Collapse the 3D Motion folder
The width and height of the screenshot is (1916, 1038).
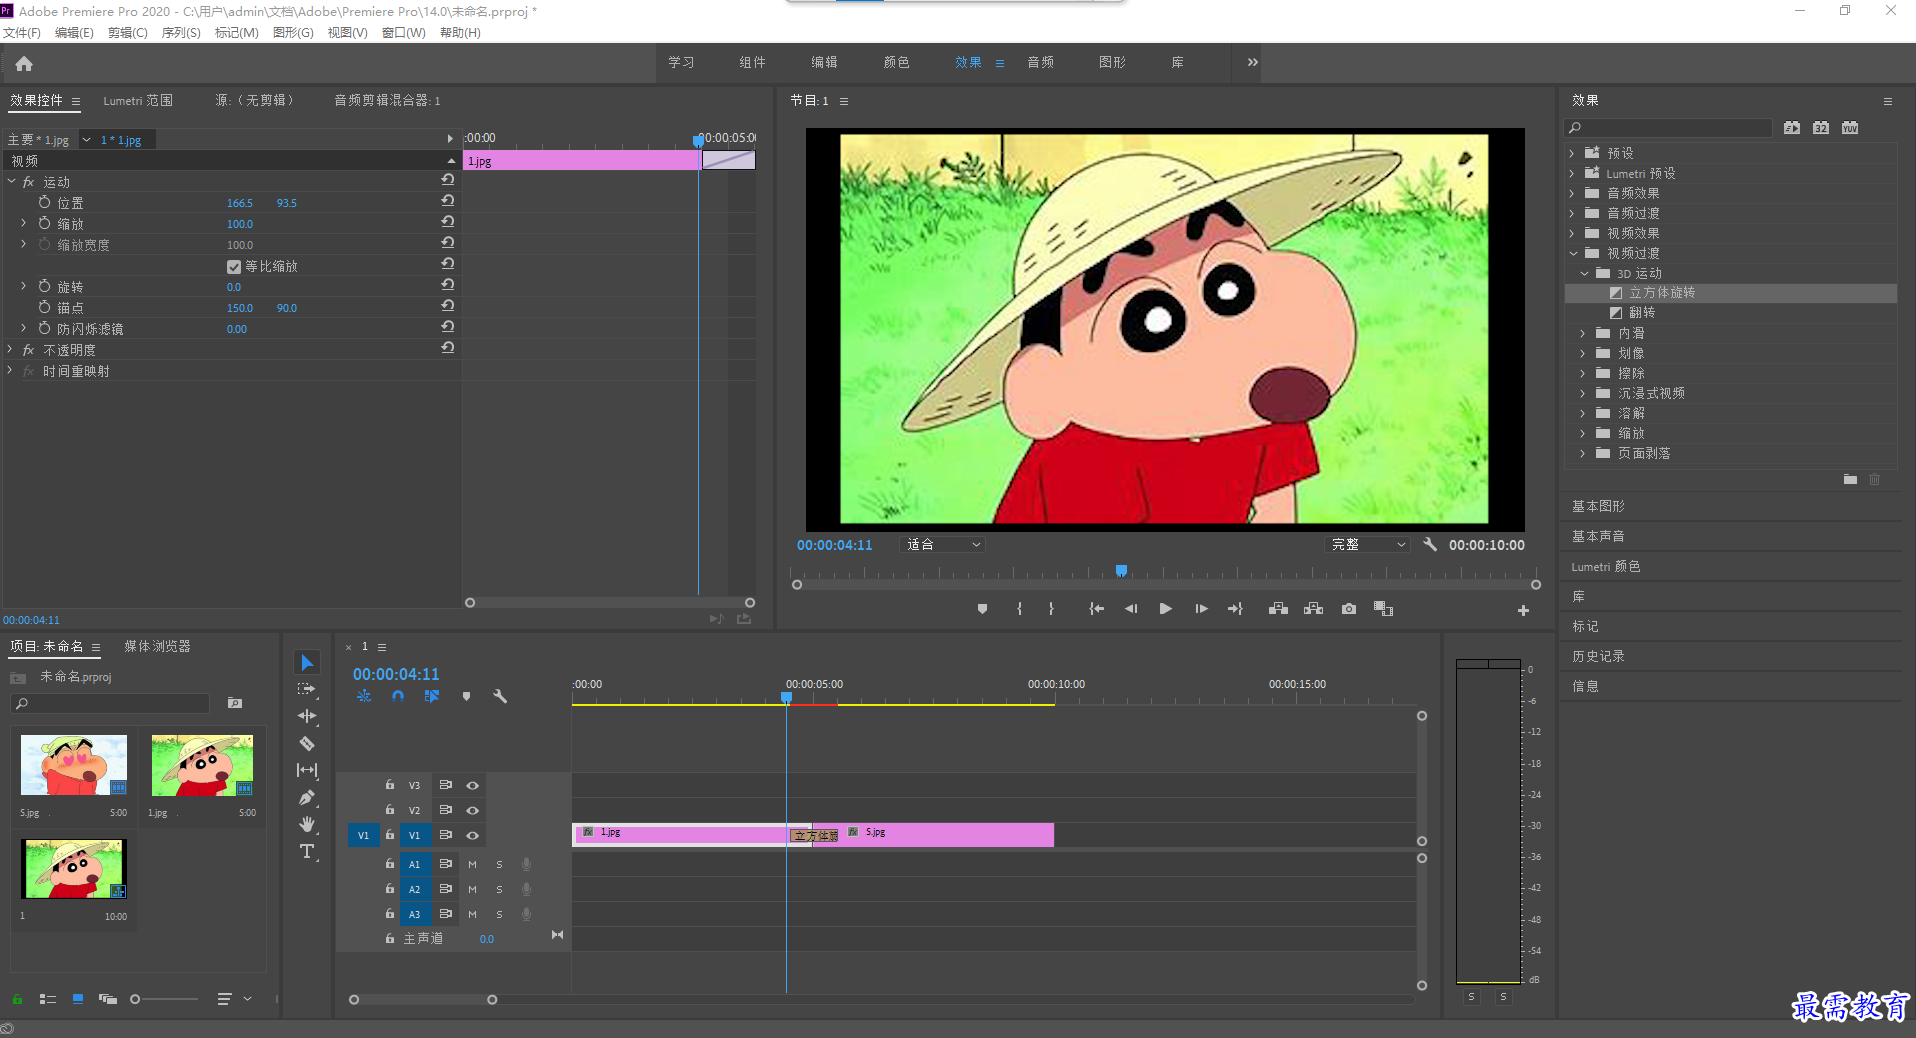(x=1584, y=273)
